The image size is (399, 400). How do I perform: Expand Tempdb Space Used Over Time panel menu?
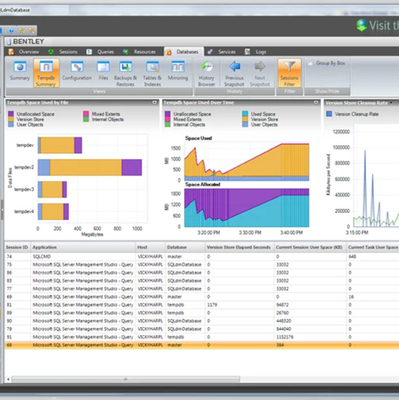(316, 103)
